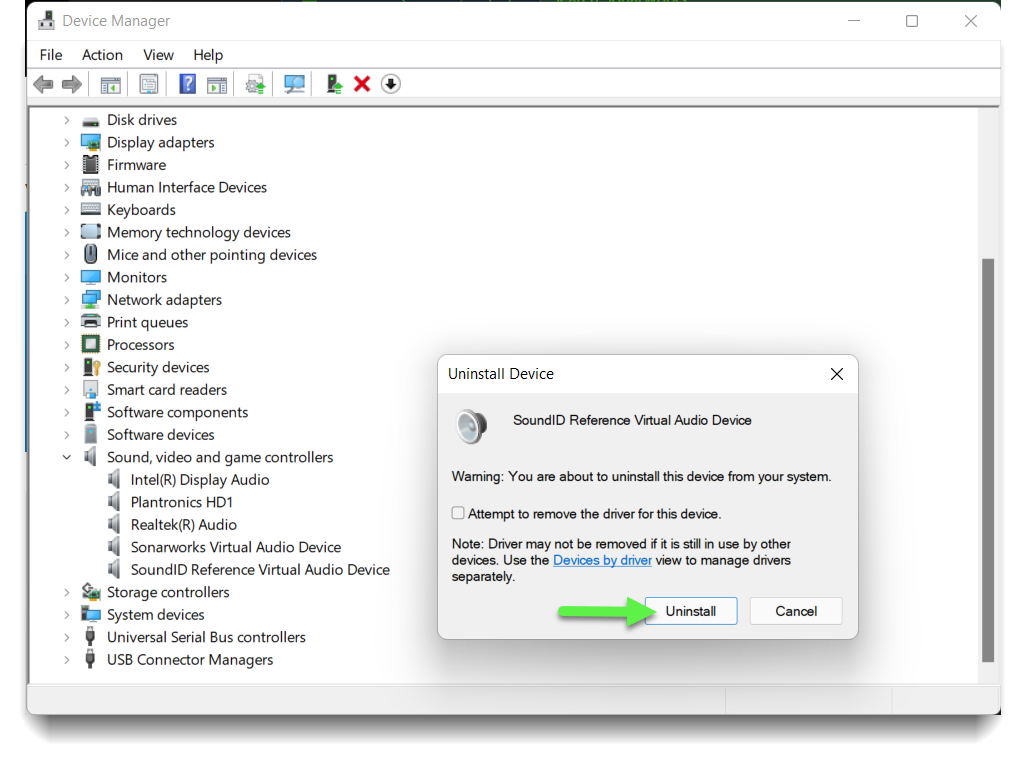Viewport: 1026px width, 765px height.
Task: Go back with the toolbar Back arrow
Action: [x=43, y=84]
